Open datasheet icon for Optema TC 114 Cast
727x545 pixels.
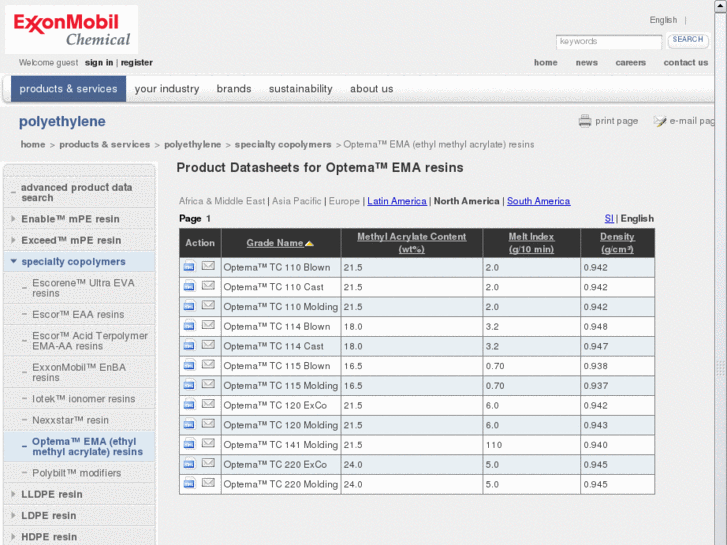pyautogui.click(x=189, y=346)
